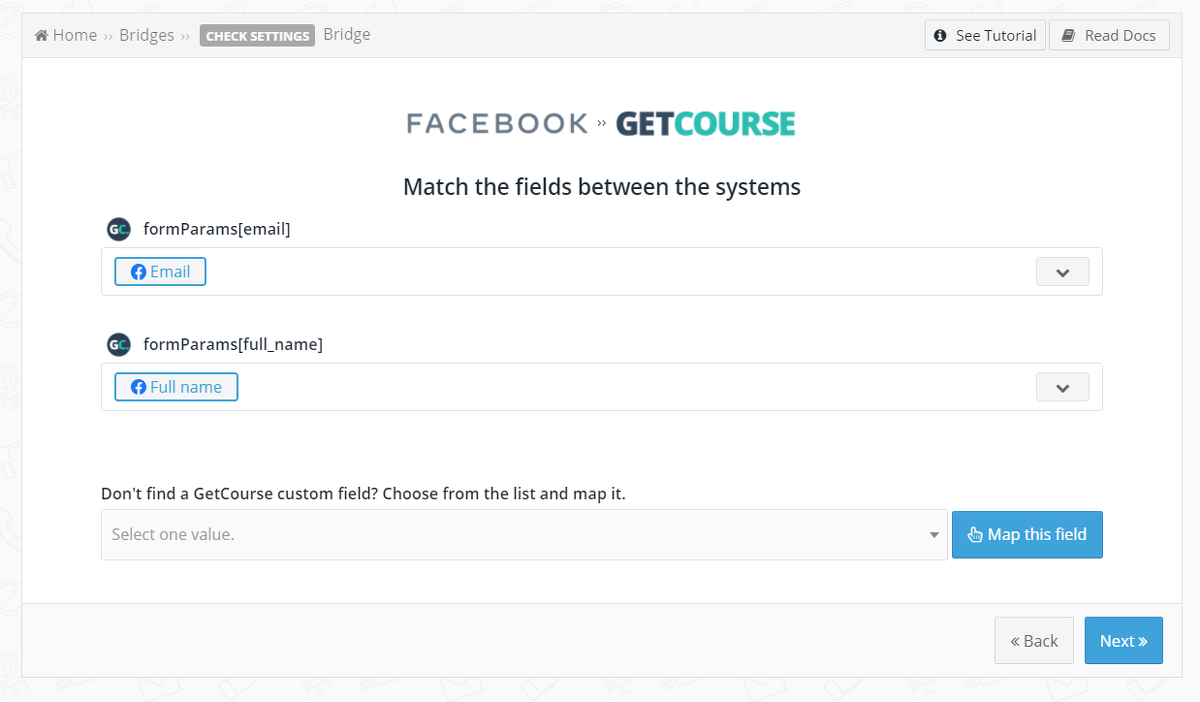Click the info icon on See Tutorial

pyautogui.click(x=940, y=36)
